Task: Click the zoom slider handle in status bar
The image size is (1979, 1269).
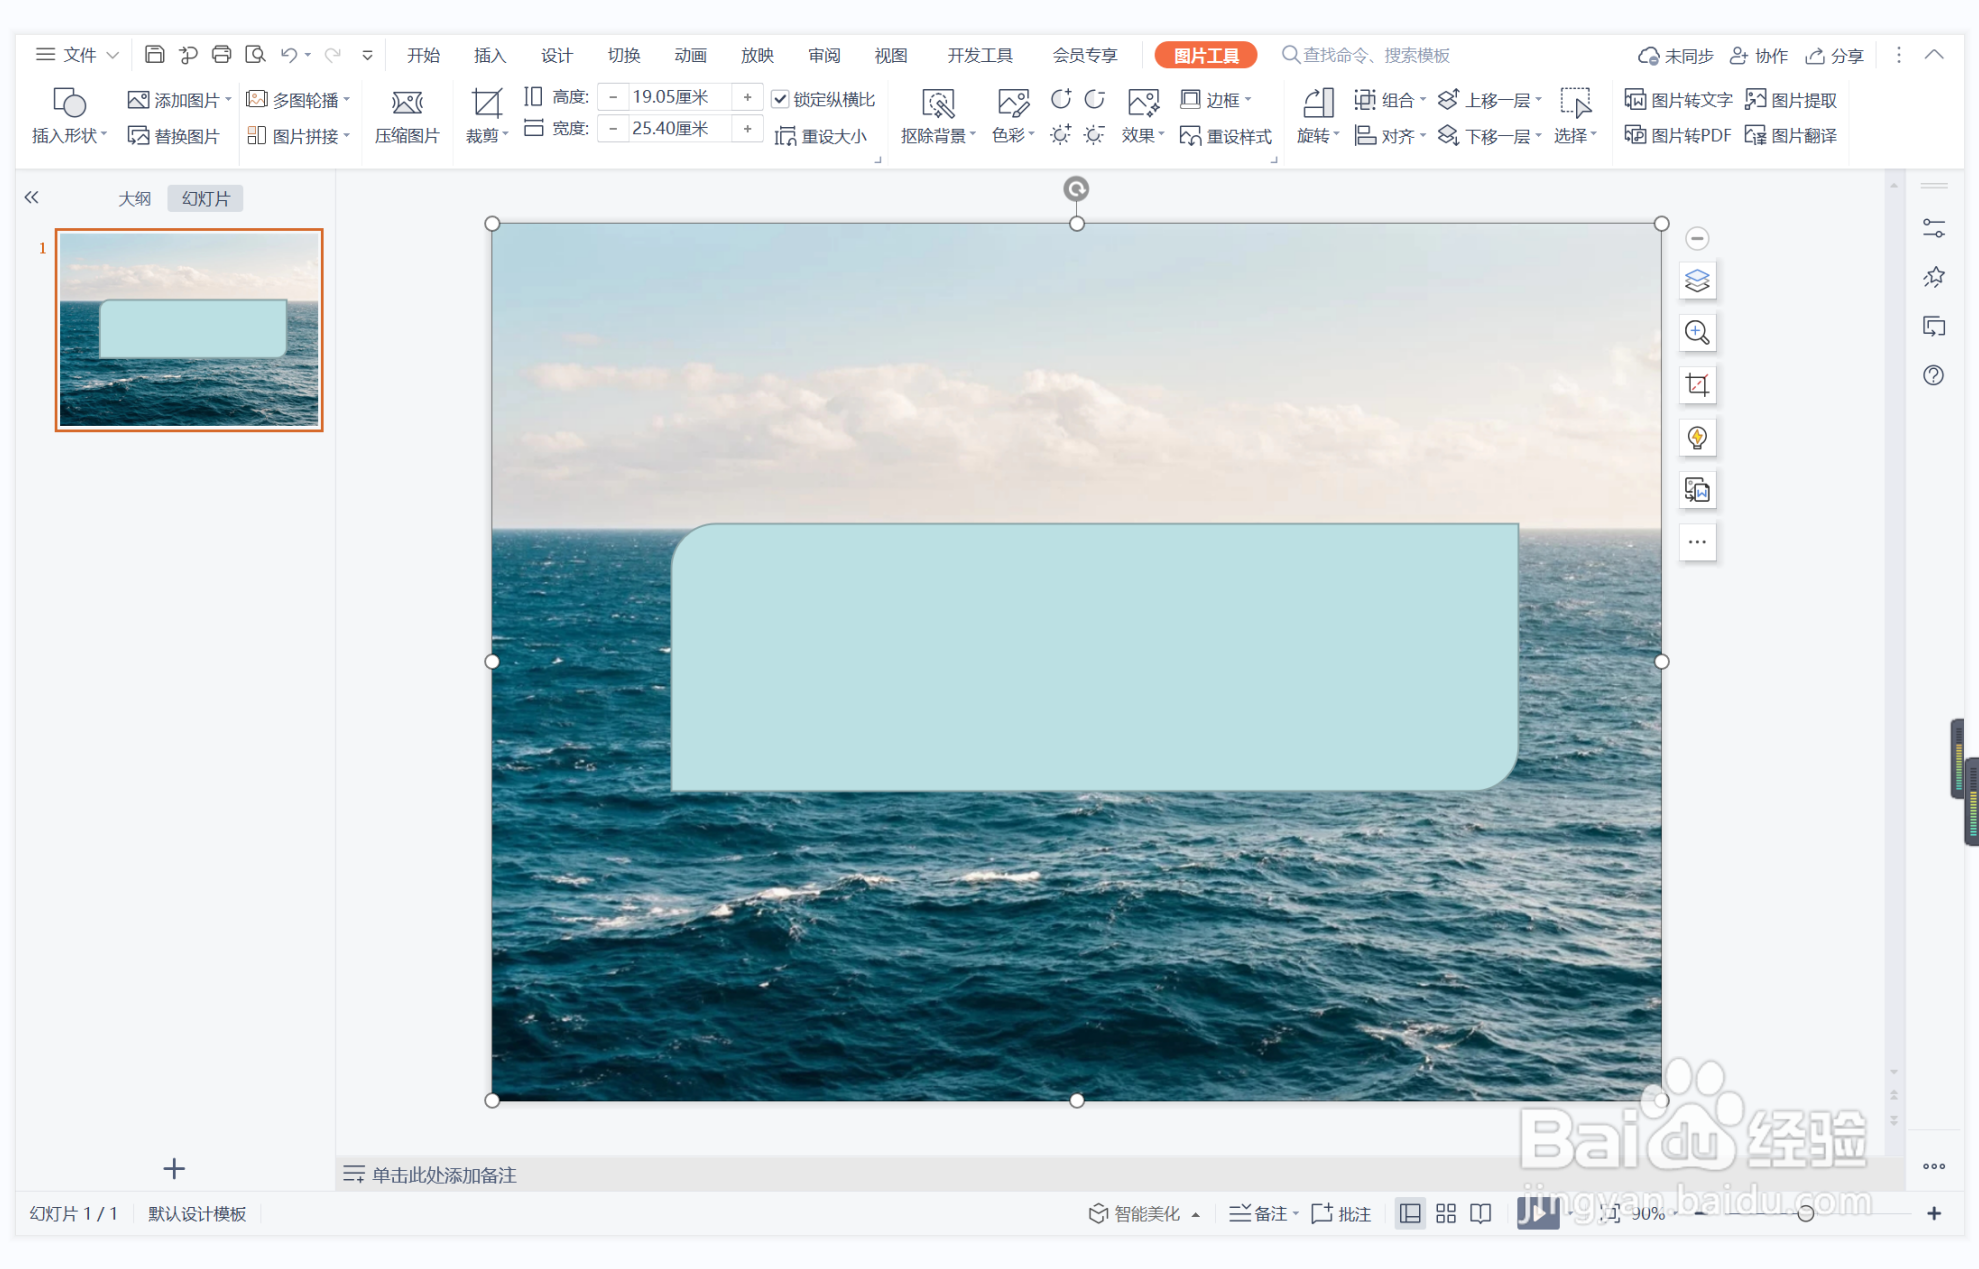Action: 1805,1213
